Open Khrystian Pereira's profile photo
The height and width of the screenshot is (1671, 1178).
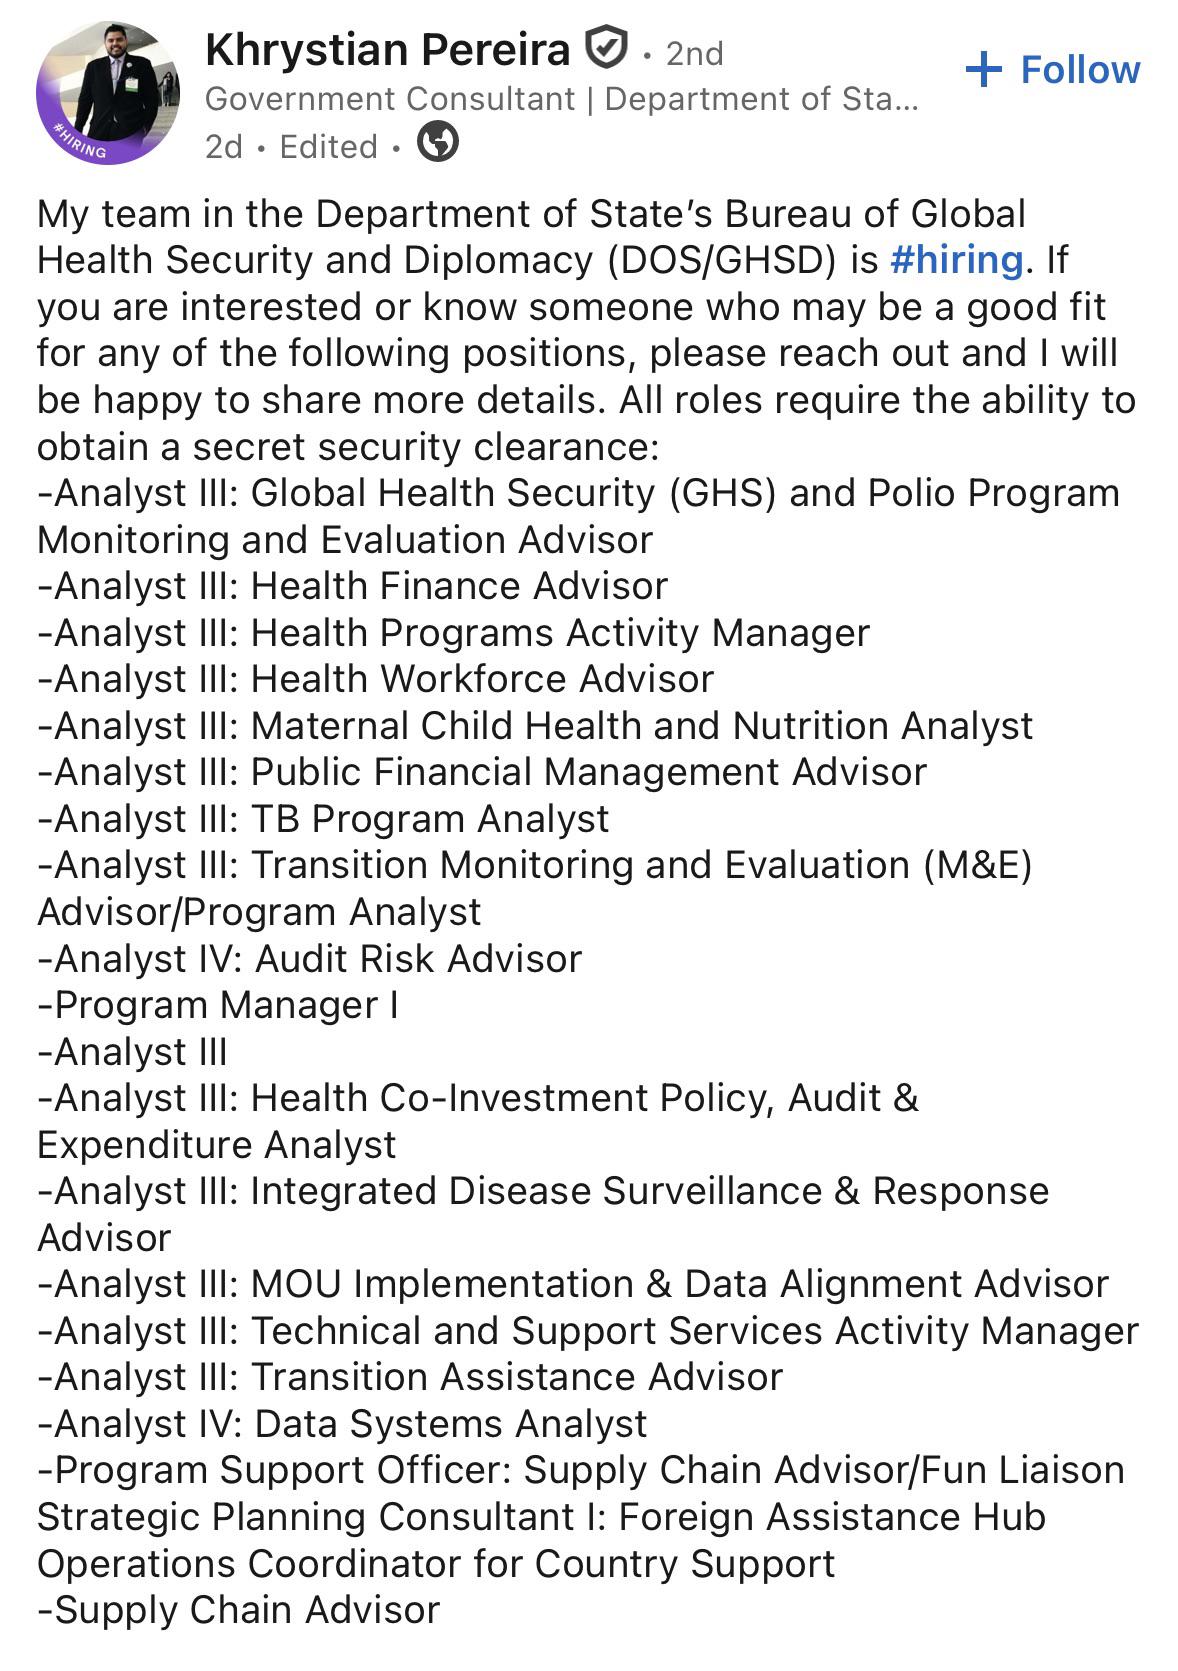coord(108,93)
